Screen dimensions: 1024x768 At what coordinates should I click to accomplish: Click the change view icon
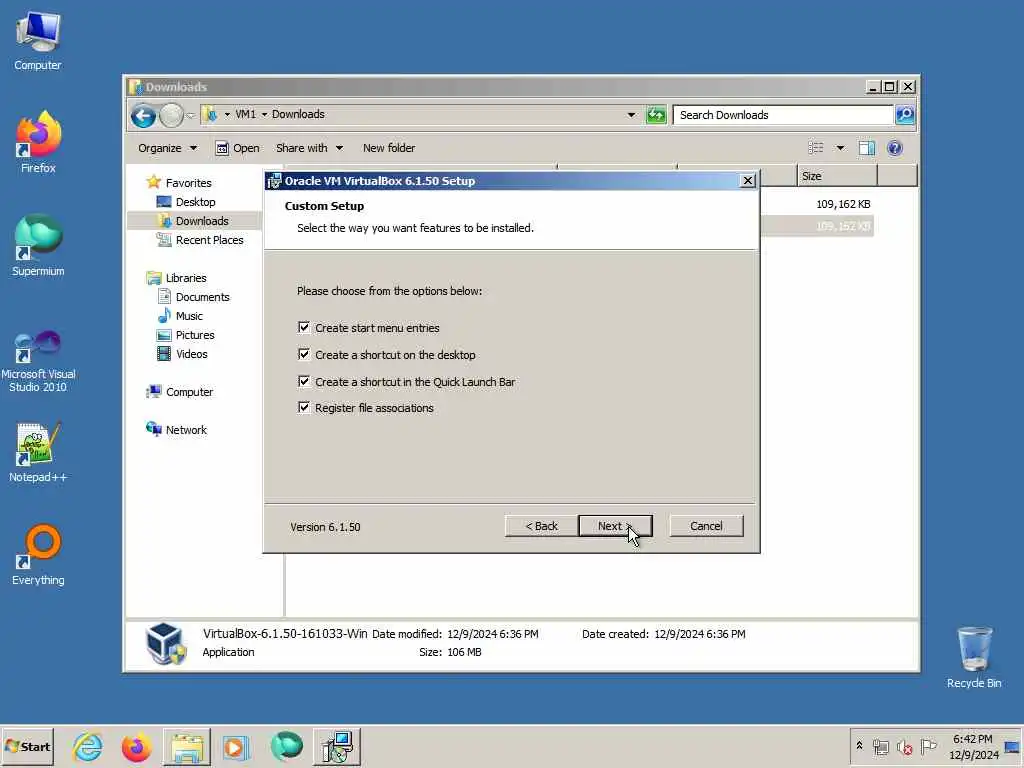pyautogui.click(x=816, y=148)
